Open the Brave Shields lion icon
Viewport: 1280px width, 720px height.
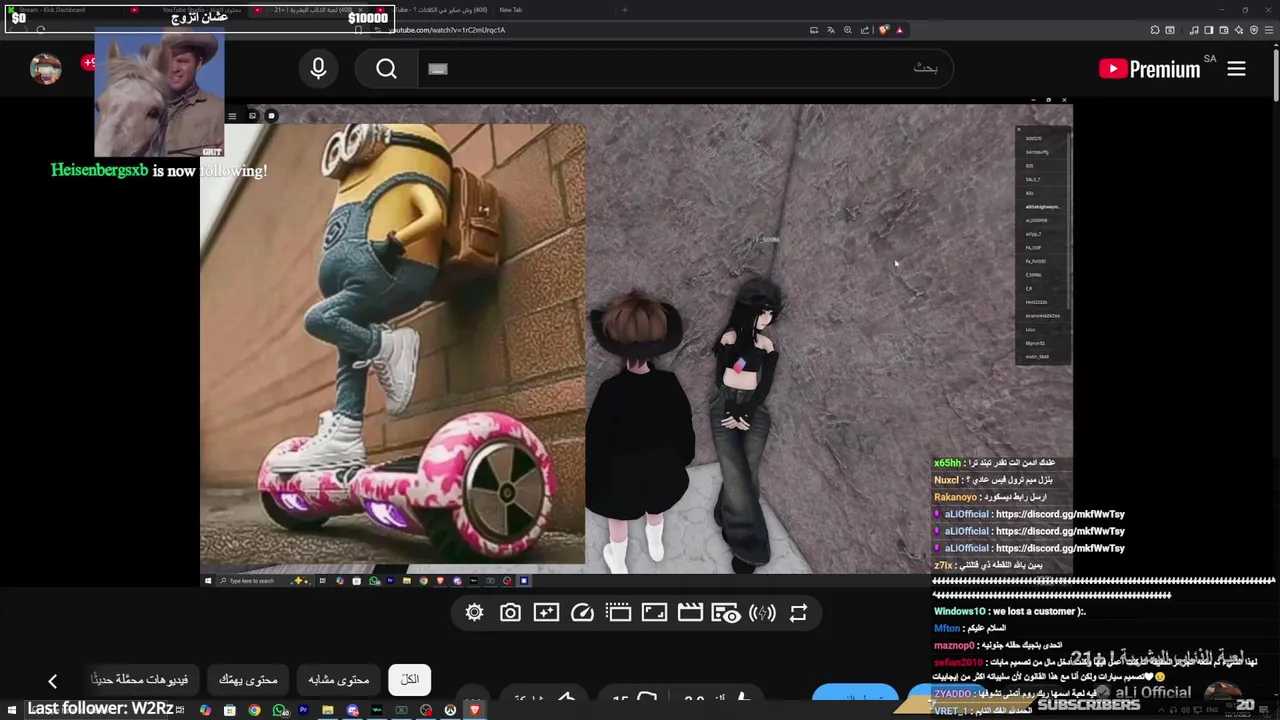click(x=884, y=30)
